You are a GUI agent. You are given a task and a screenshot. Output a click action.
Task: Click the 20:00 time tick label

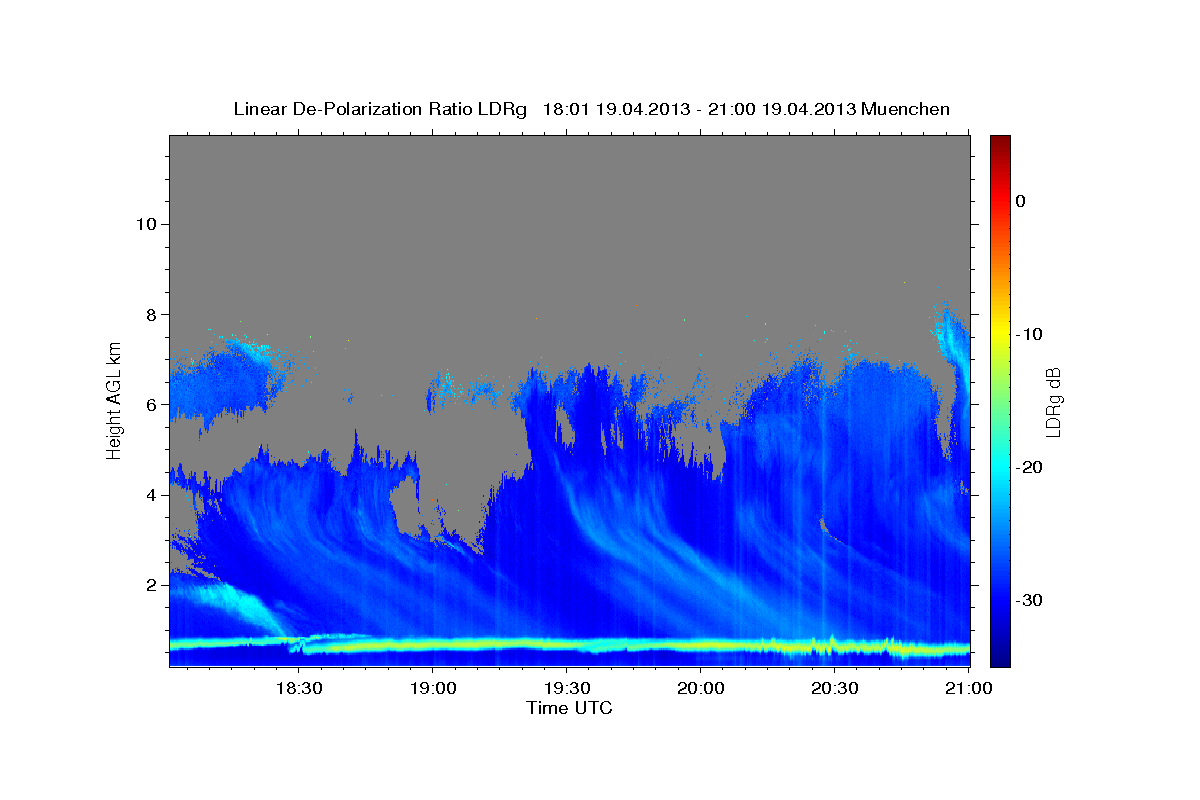701,689
